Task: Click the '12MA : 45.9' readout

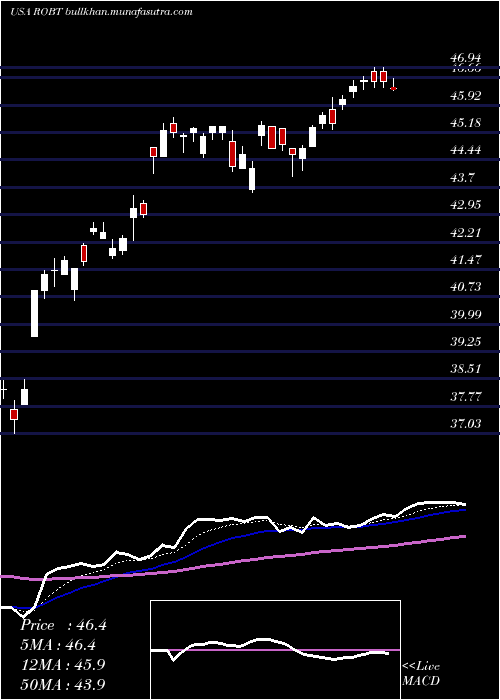Action: click(63, 665)
